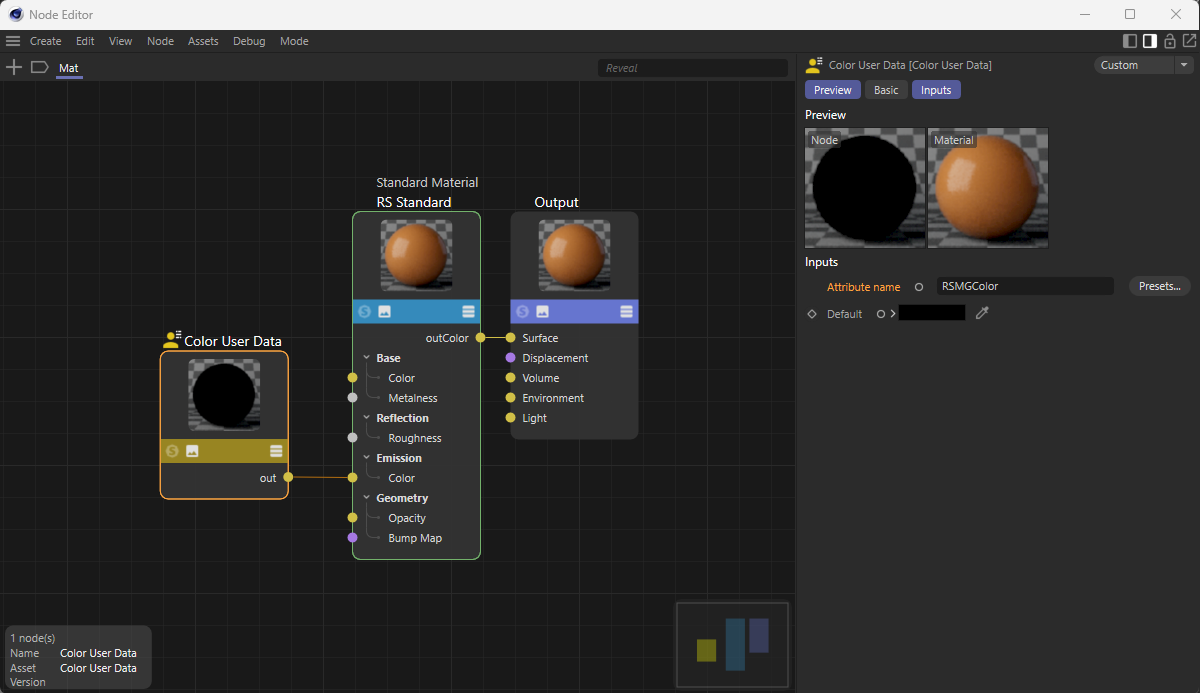Switch to the Basic tab

click(x=886, y=90)
